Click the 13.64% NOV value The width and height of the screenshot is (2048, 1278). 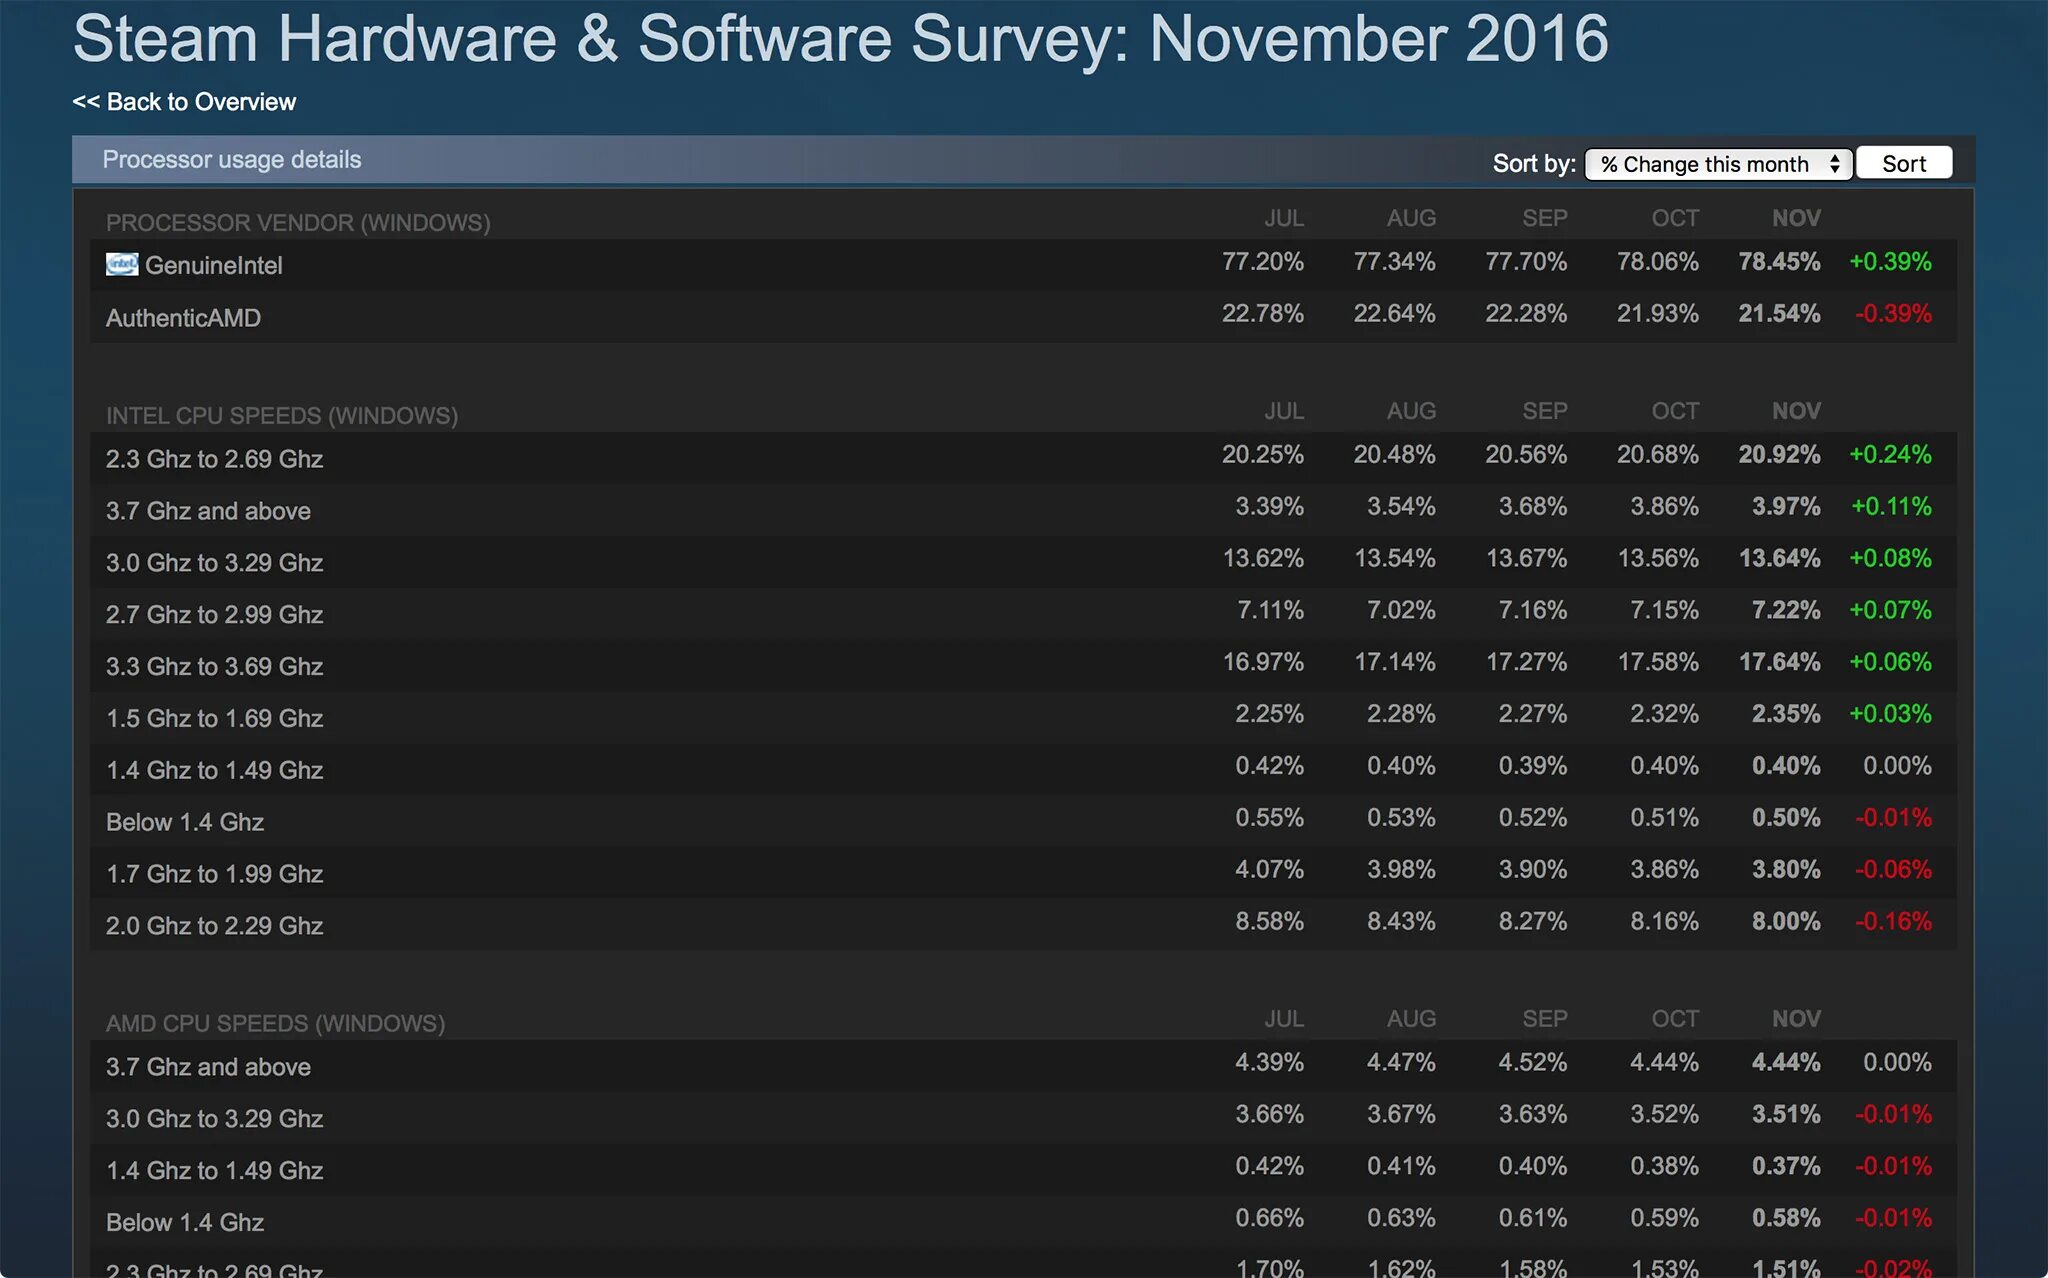click(1779, 559)
